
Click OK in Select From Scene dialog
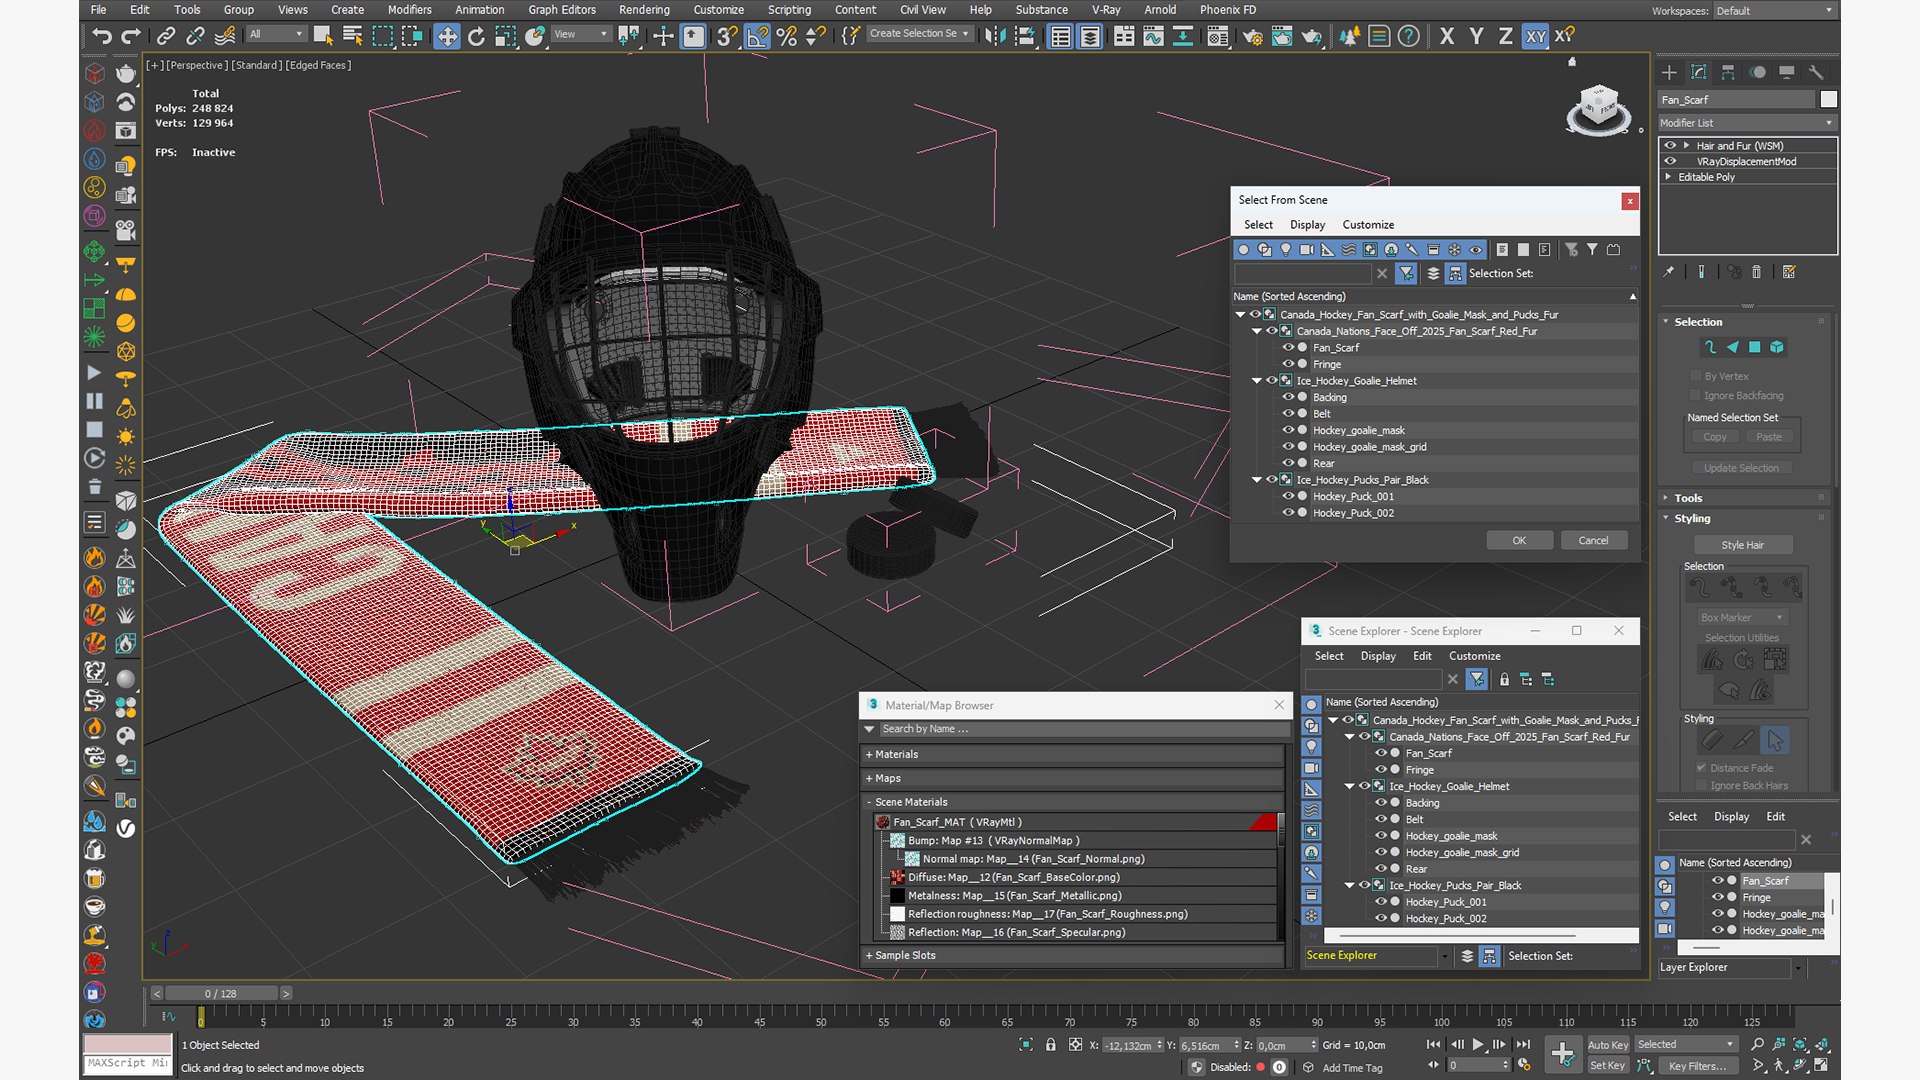point(1518,540)
